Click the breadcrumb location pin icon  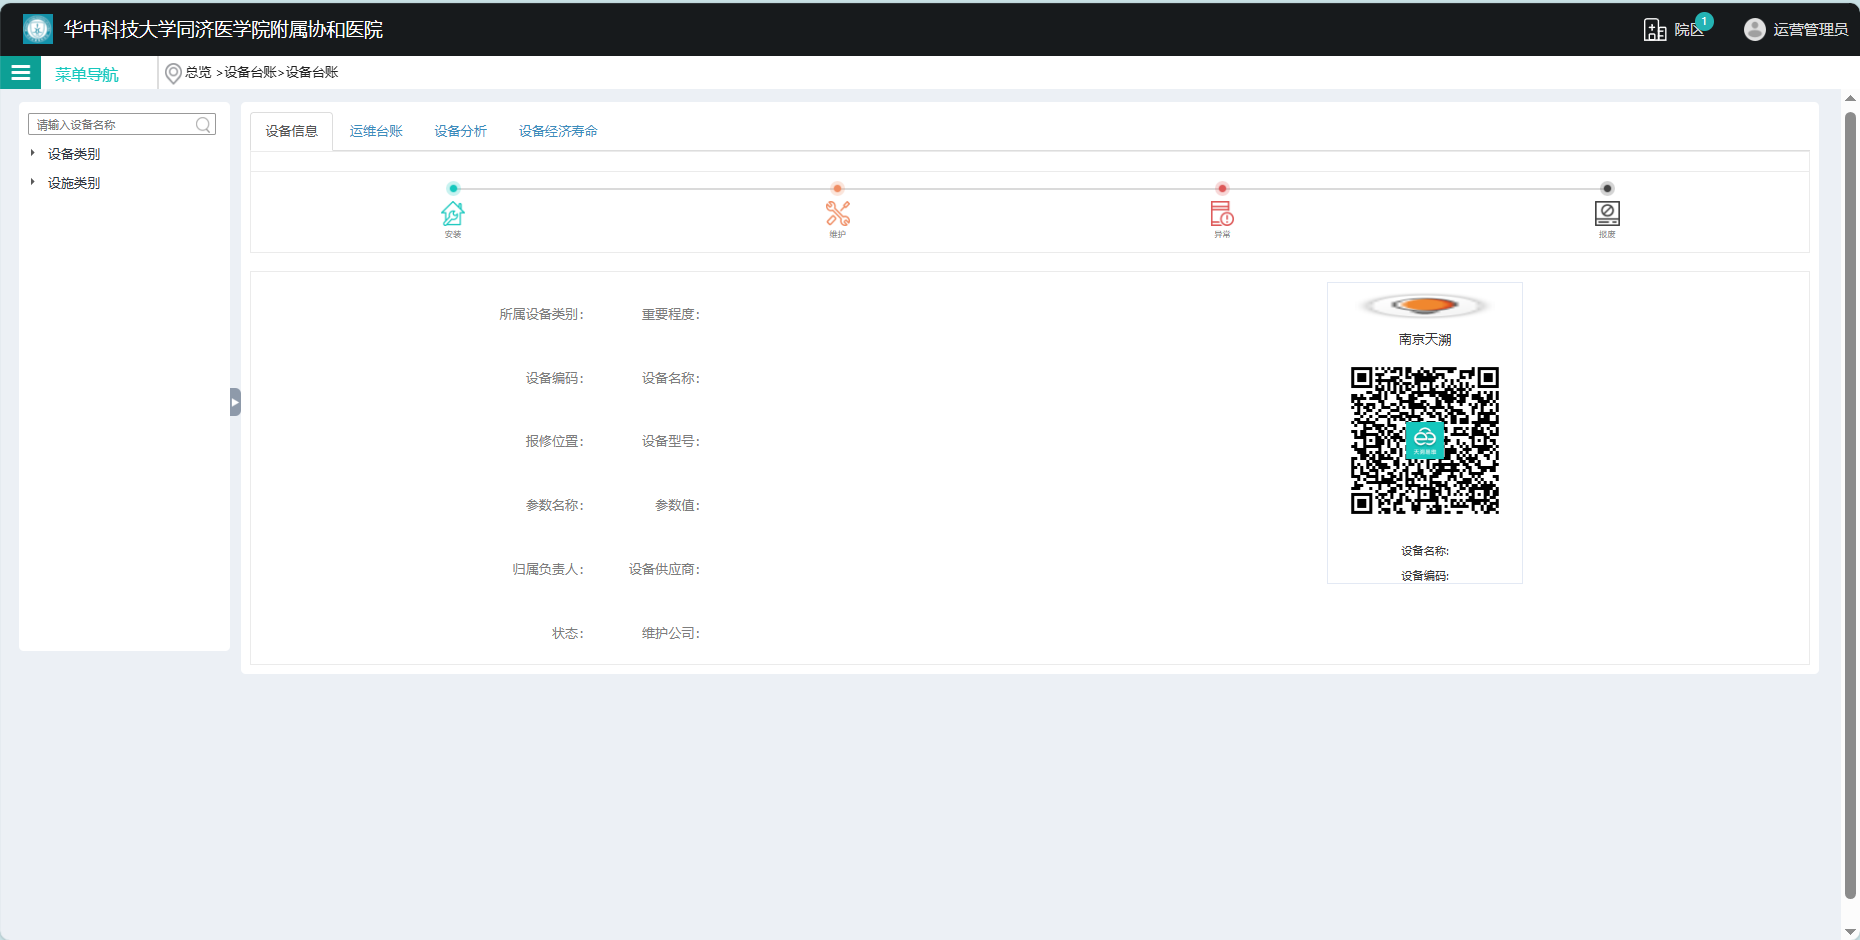point(173,72)
